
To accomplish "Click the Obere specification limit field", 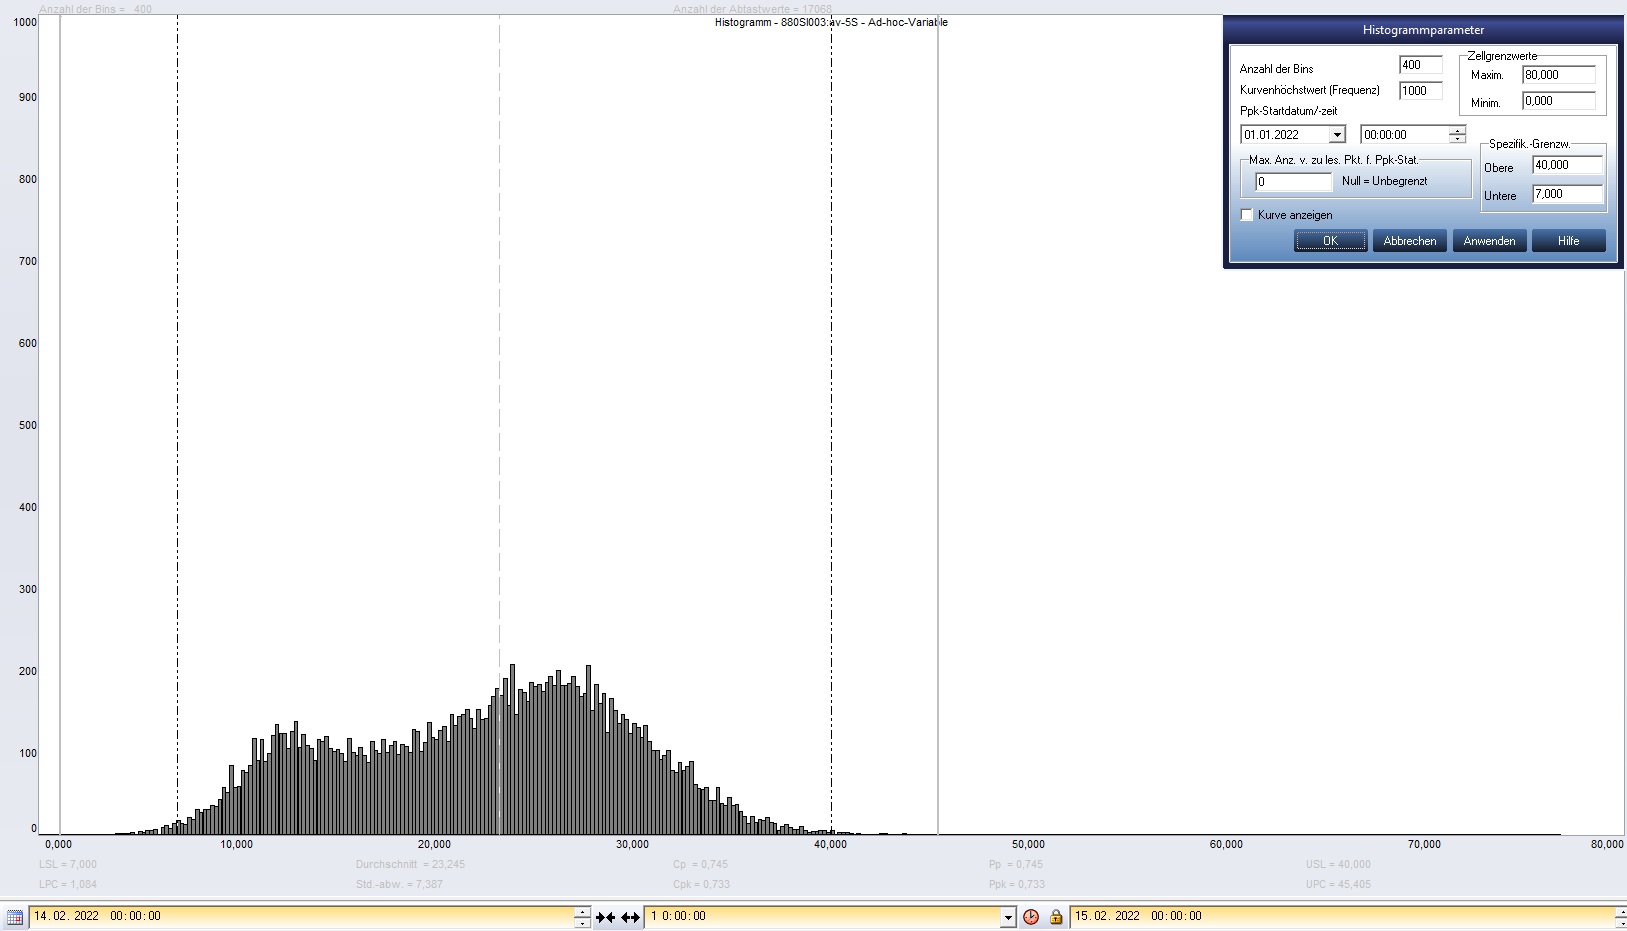I will point(1567,165).
